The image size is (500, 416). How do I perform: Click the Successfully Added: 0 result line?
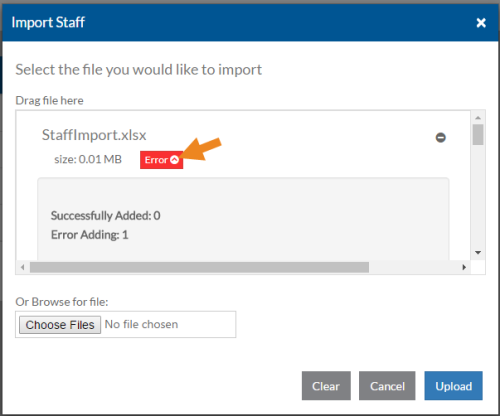(x=105, y=216)
